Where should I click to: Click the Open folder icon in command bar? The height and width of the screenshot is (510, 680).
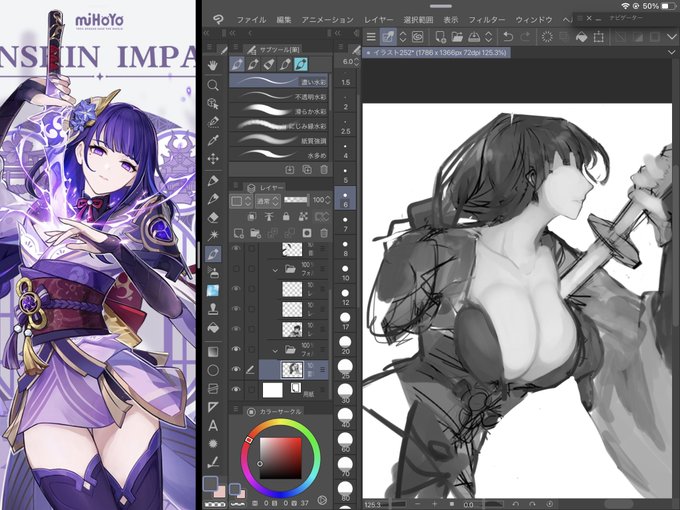[457, 37]
